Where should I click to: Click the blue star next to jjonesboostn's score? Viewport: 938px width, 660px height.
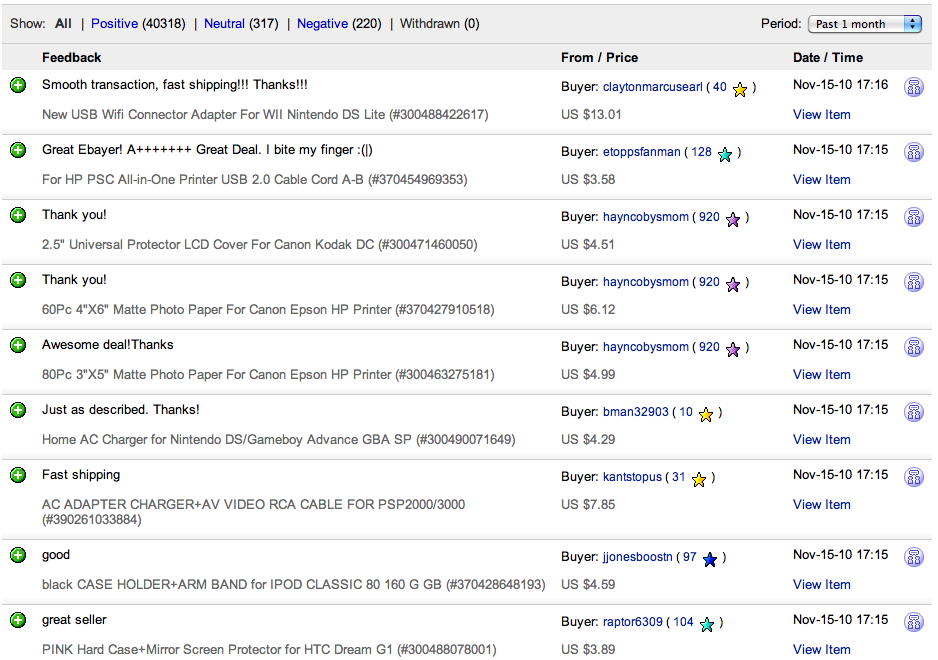click(710, 559)
